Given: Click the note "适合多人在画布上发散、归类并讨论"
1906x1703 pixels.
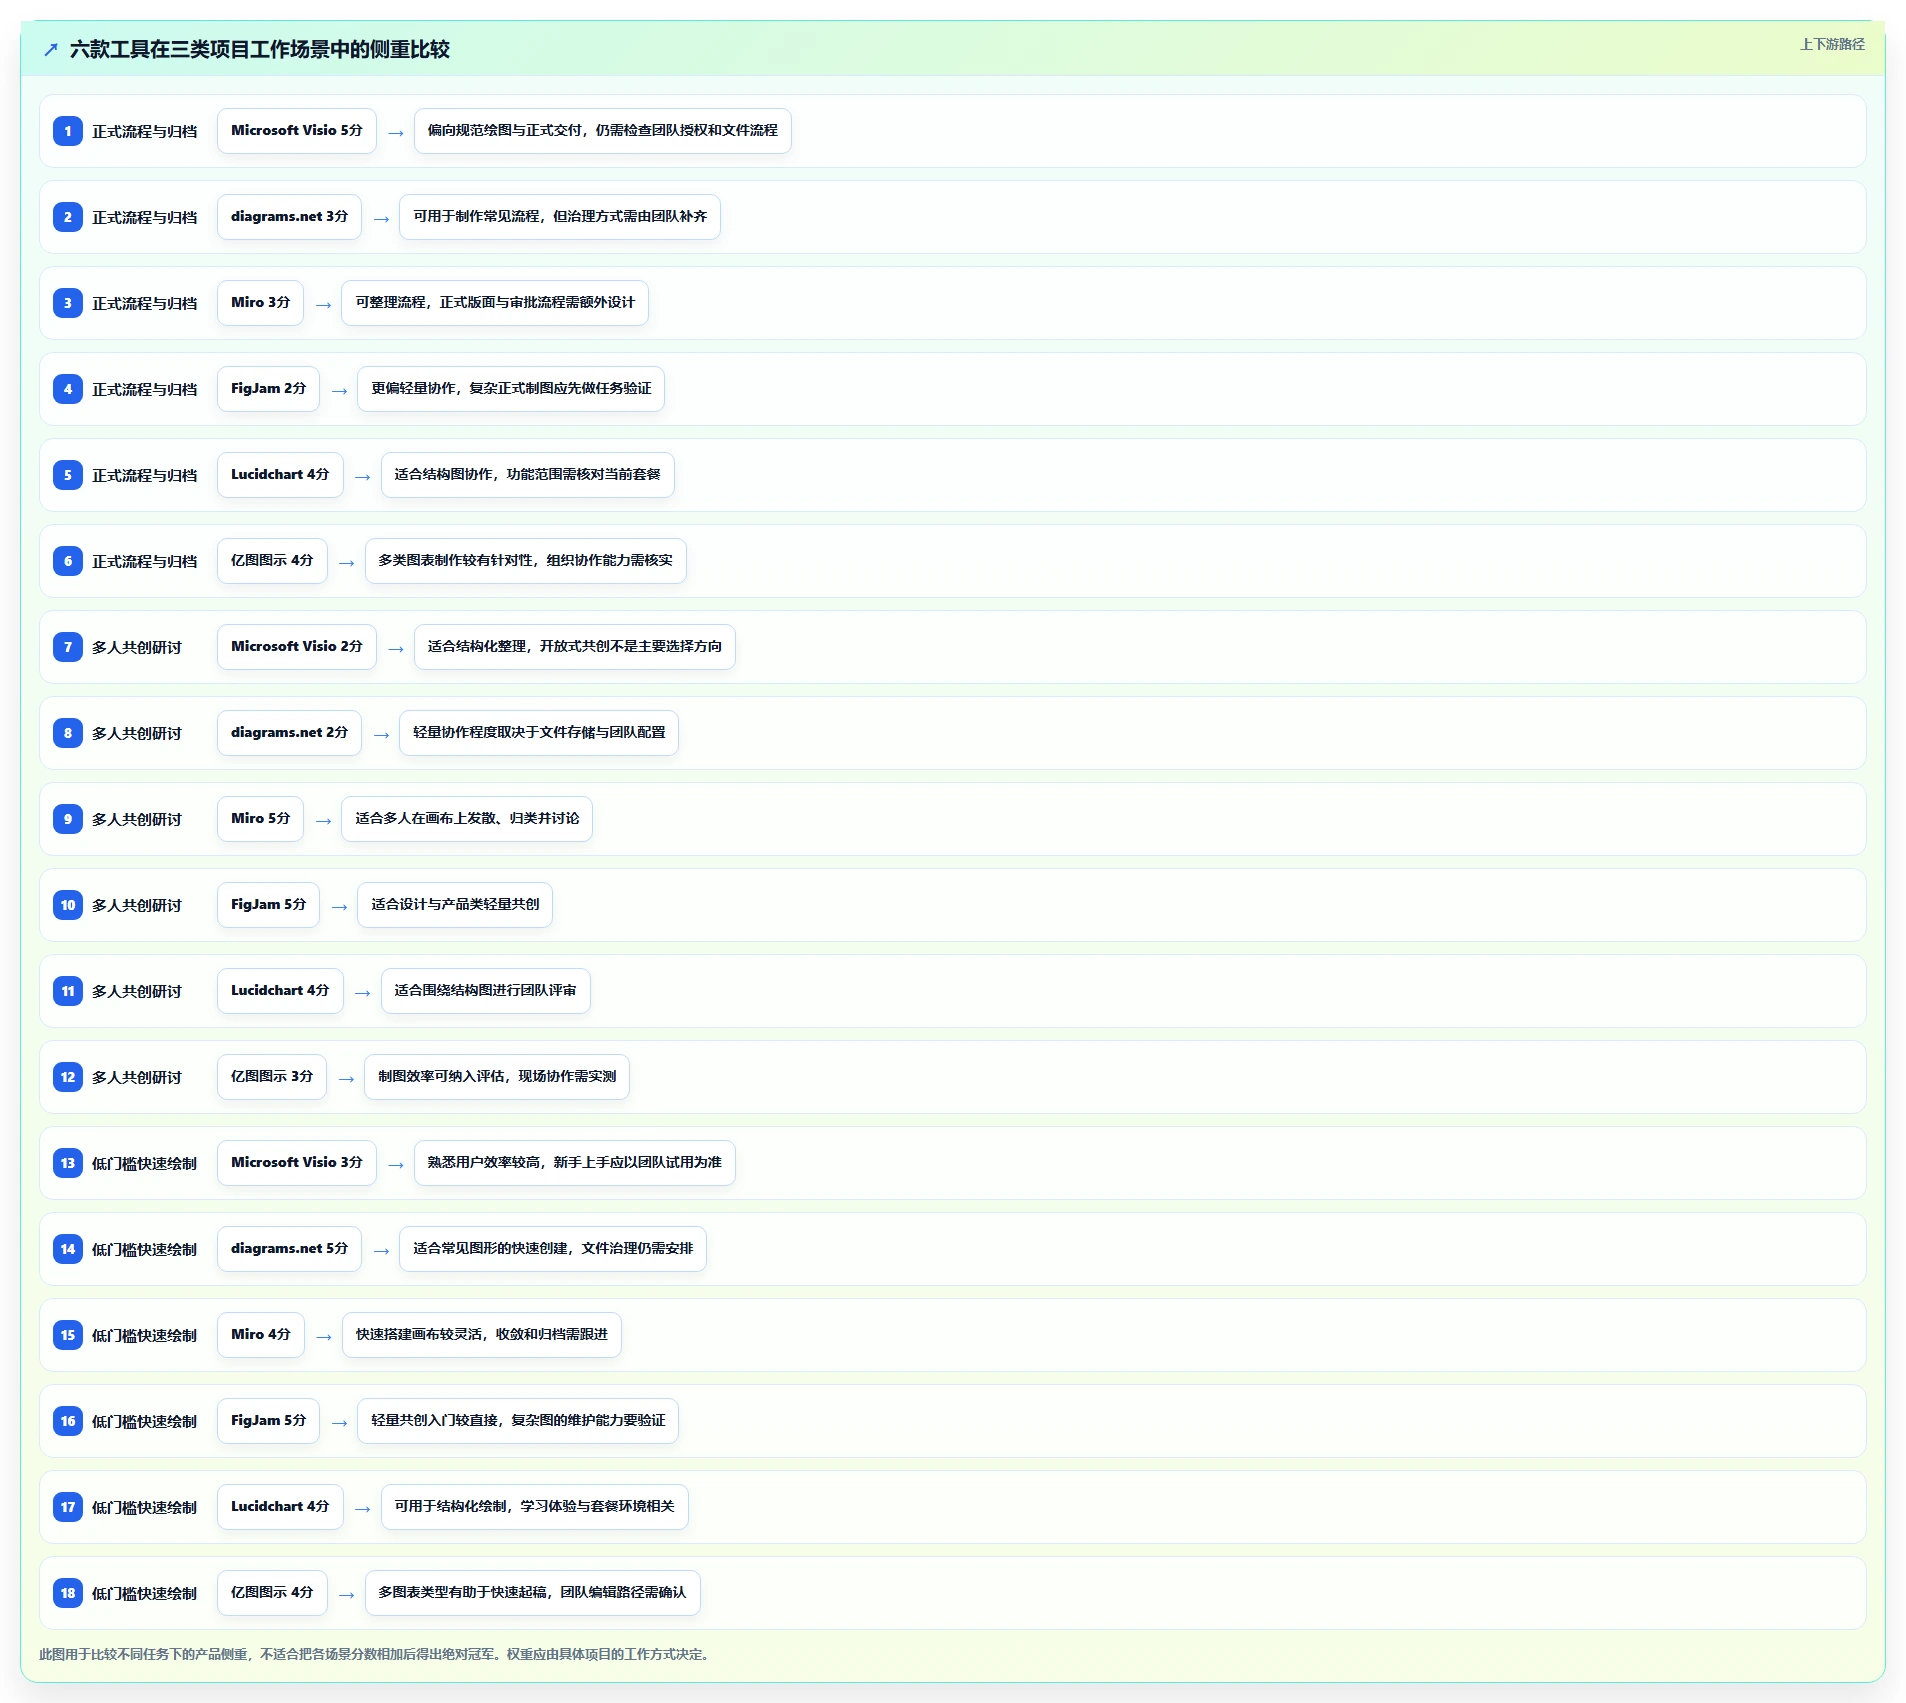Looking at the screenshot, I should tap(467, 819).
